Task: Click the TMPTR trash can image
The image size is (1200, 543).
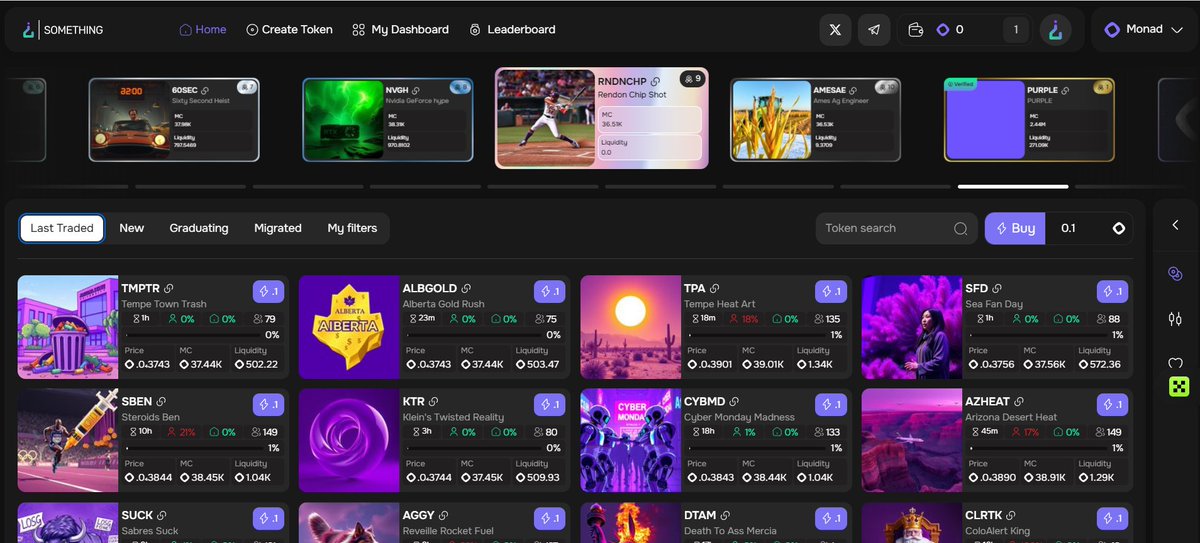Action: [68, 327]
